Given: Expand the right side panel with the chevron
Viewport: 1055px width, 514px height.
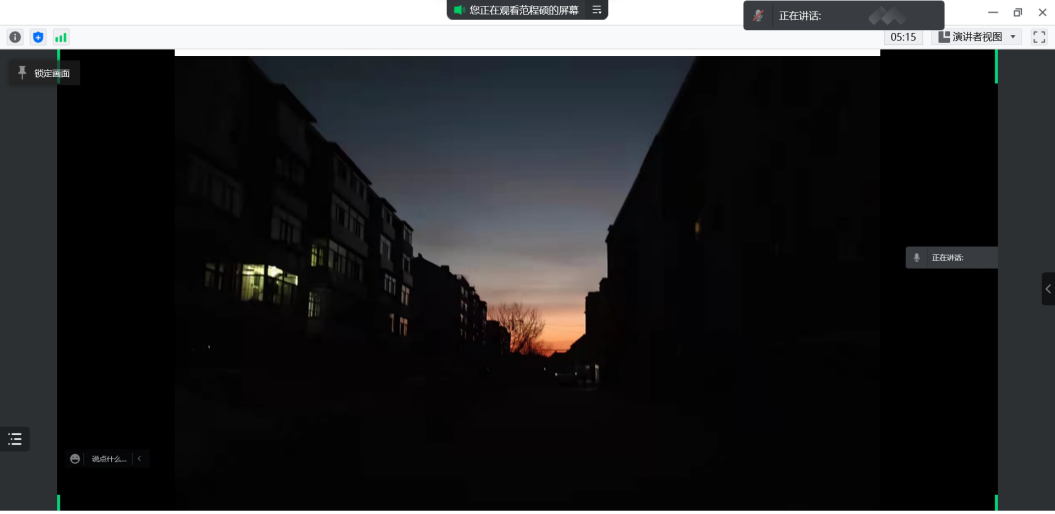Looking at the screenshot, I should click(1048, 289).
